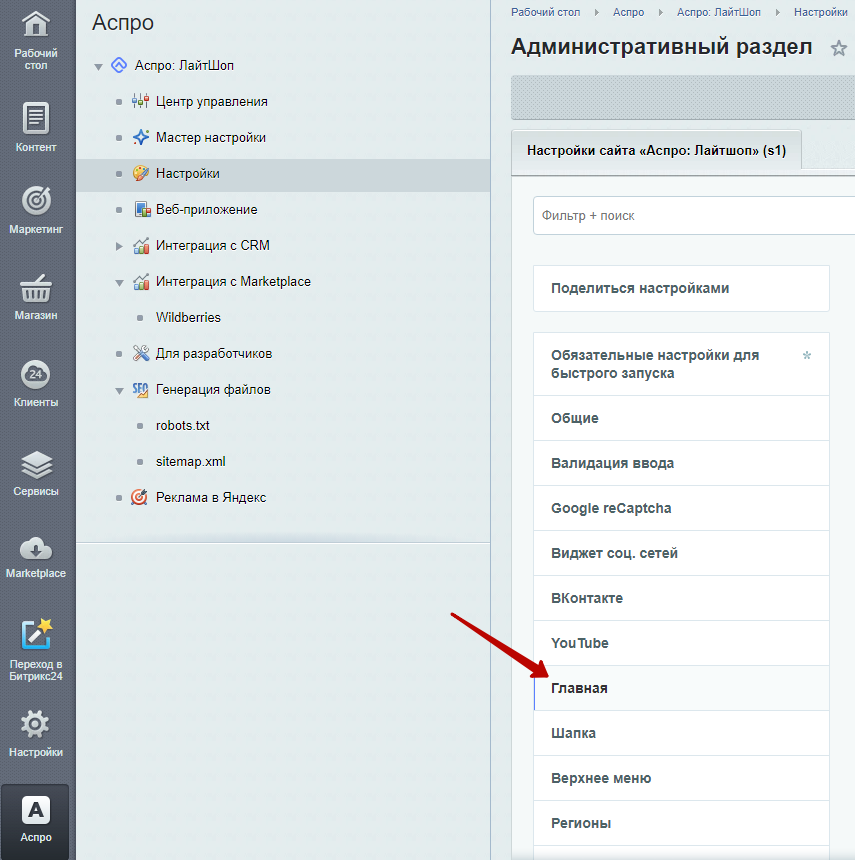Open Поделиться настройками
The height and width of the screenshot is (860, 855).
(681, 288)
